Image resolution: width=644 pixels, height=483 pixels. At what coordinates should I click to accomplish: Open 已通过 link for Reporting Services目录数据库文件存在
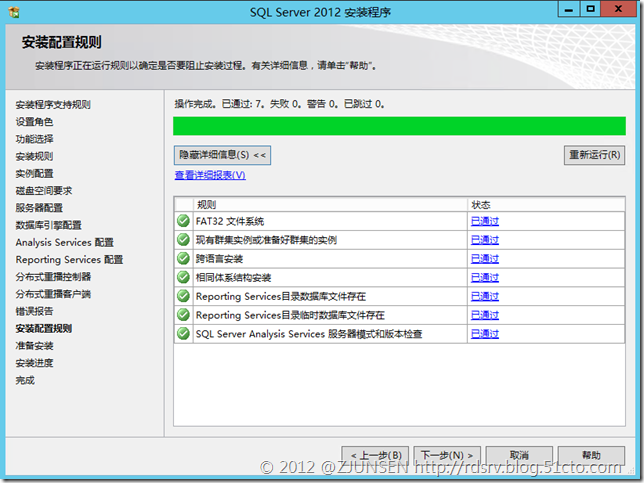pos(485,297)
